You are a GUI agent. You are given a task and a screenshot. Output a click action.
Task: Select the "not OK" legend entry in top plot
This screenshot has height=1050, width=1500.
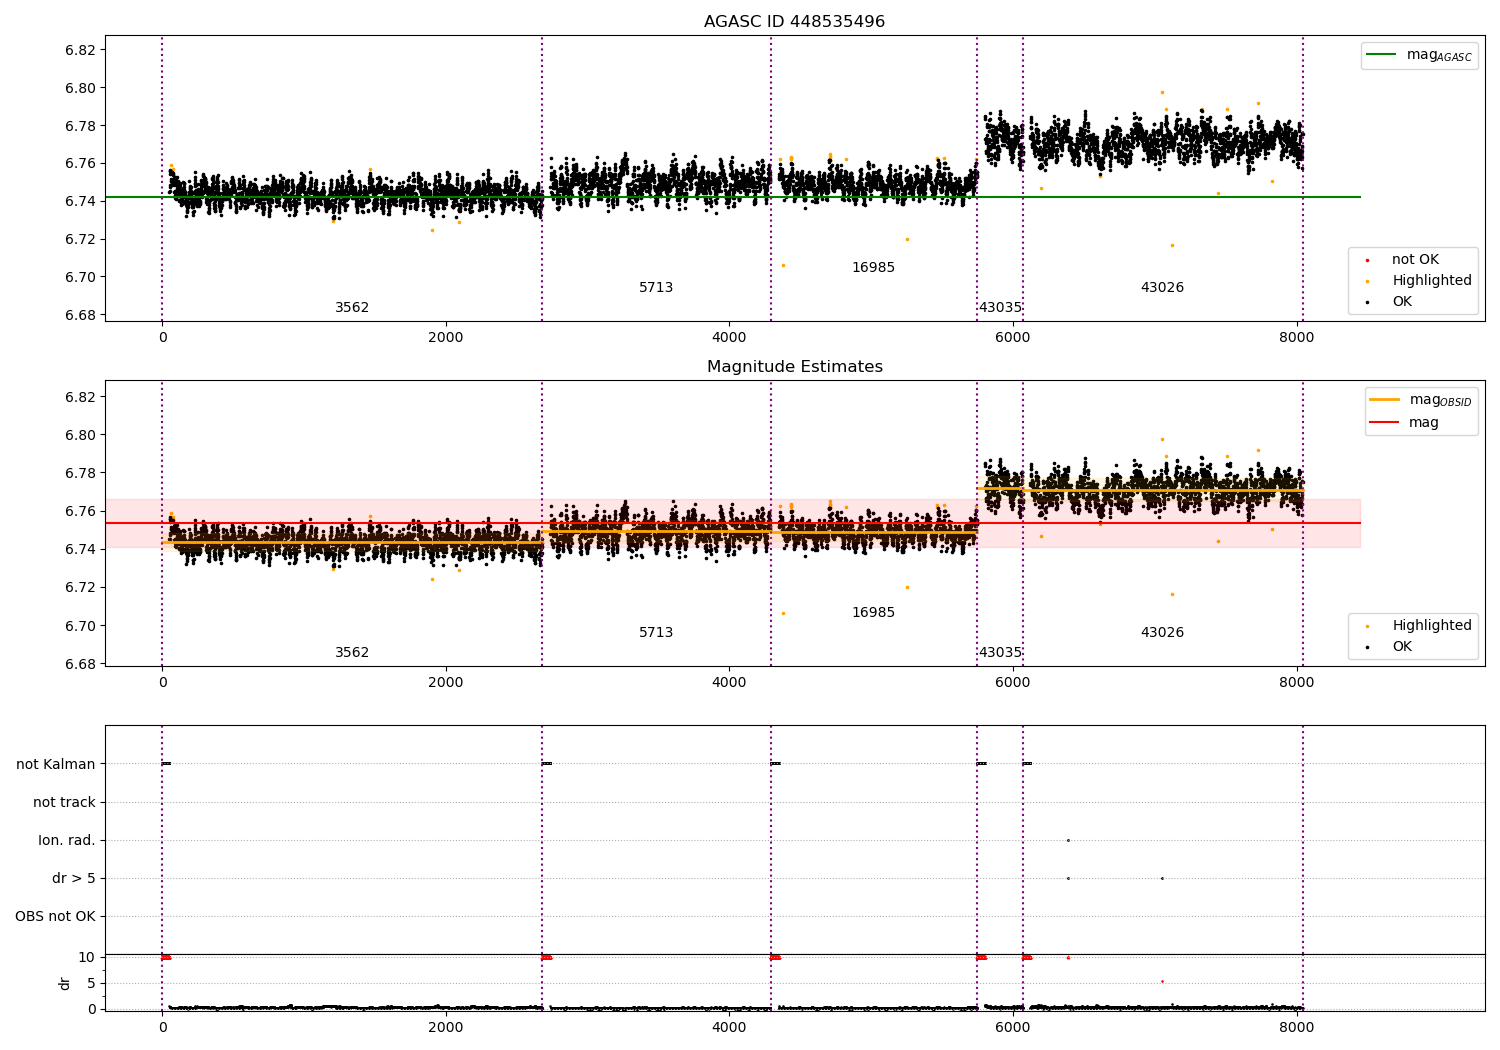pyautogui.click(x=1415, y=260)
